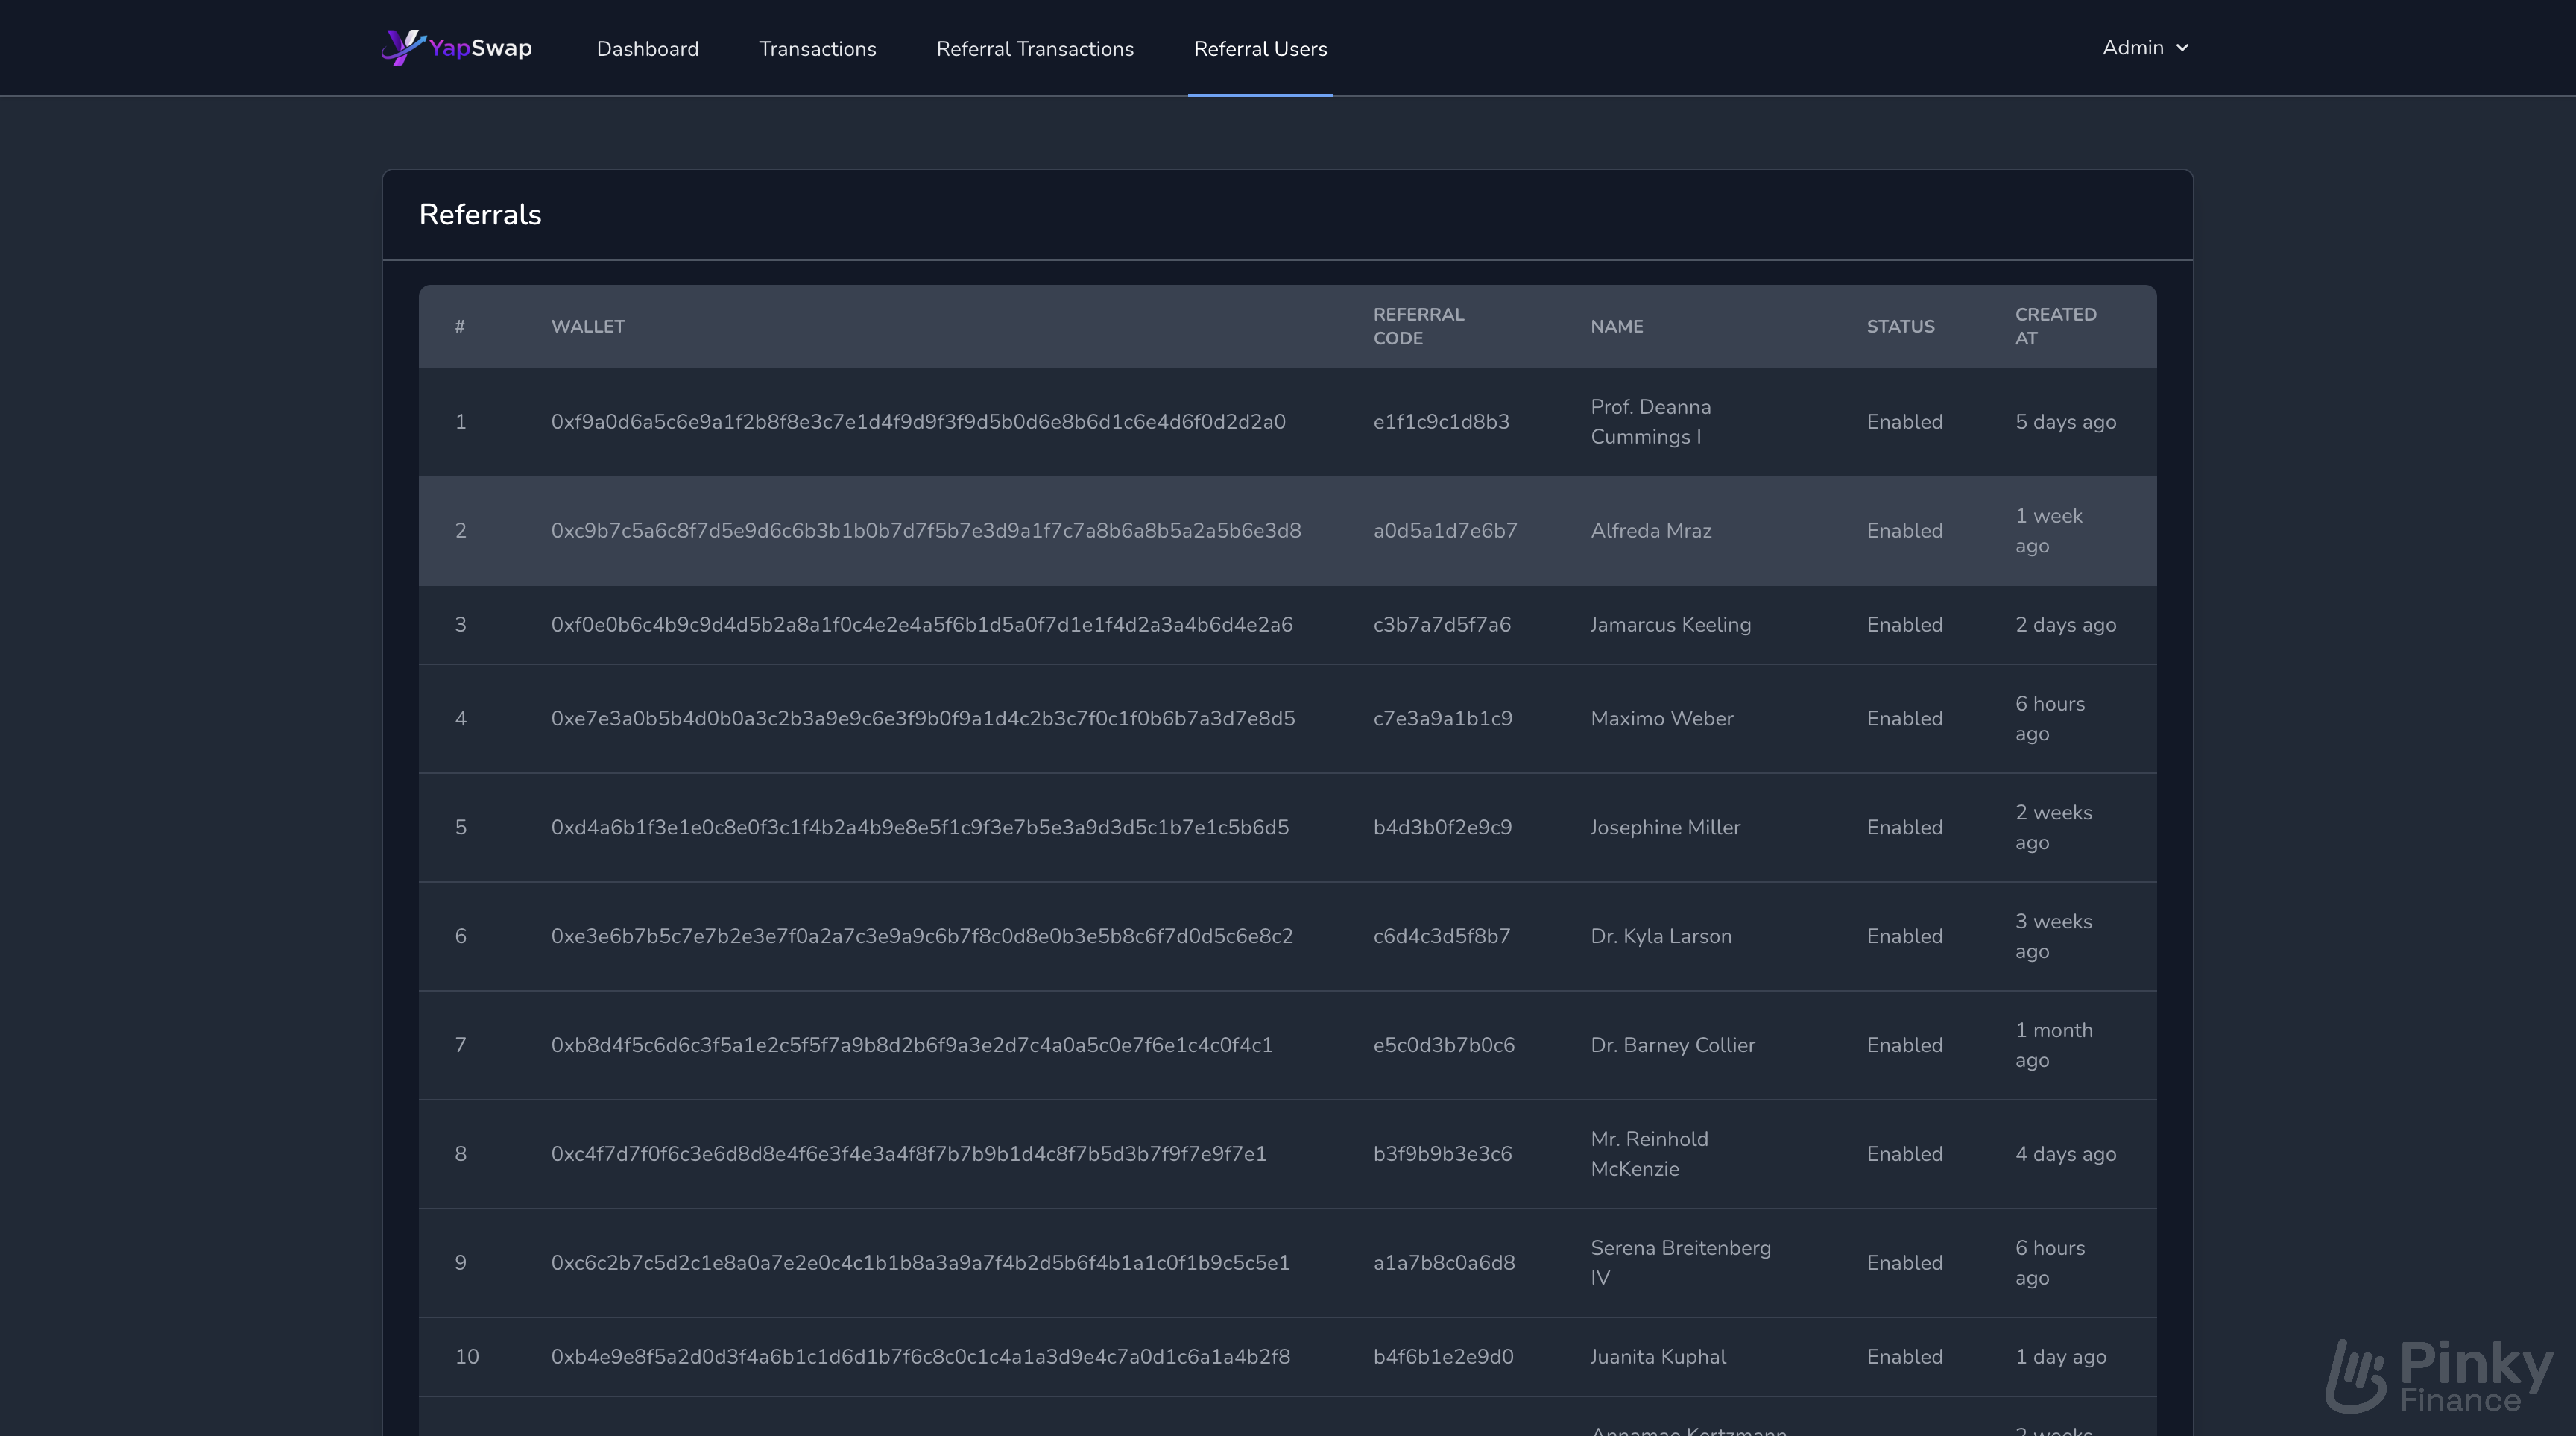The image size is (2576, 1436).
Task: Click Enabled status for Juanita Kuphal
Action: pyautogui.click(x=1904, y=1356)
